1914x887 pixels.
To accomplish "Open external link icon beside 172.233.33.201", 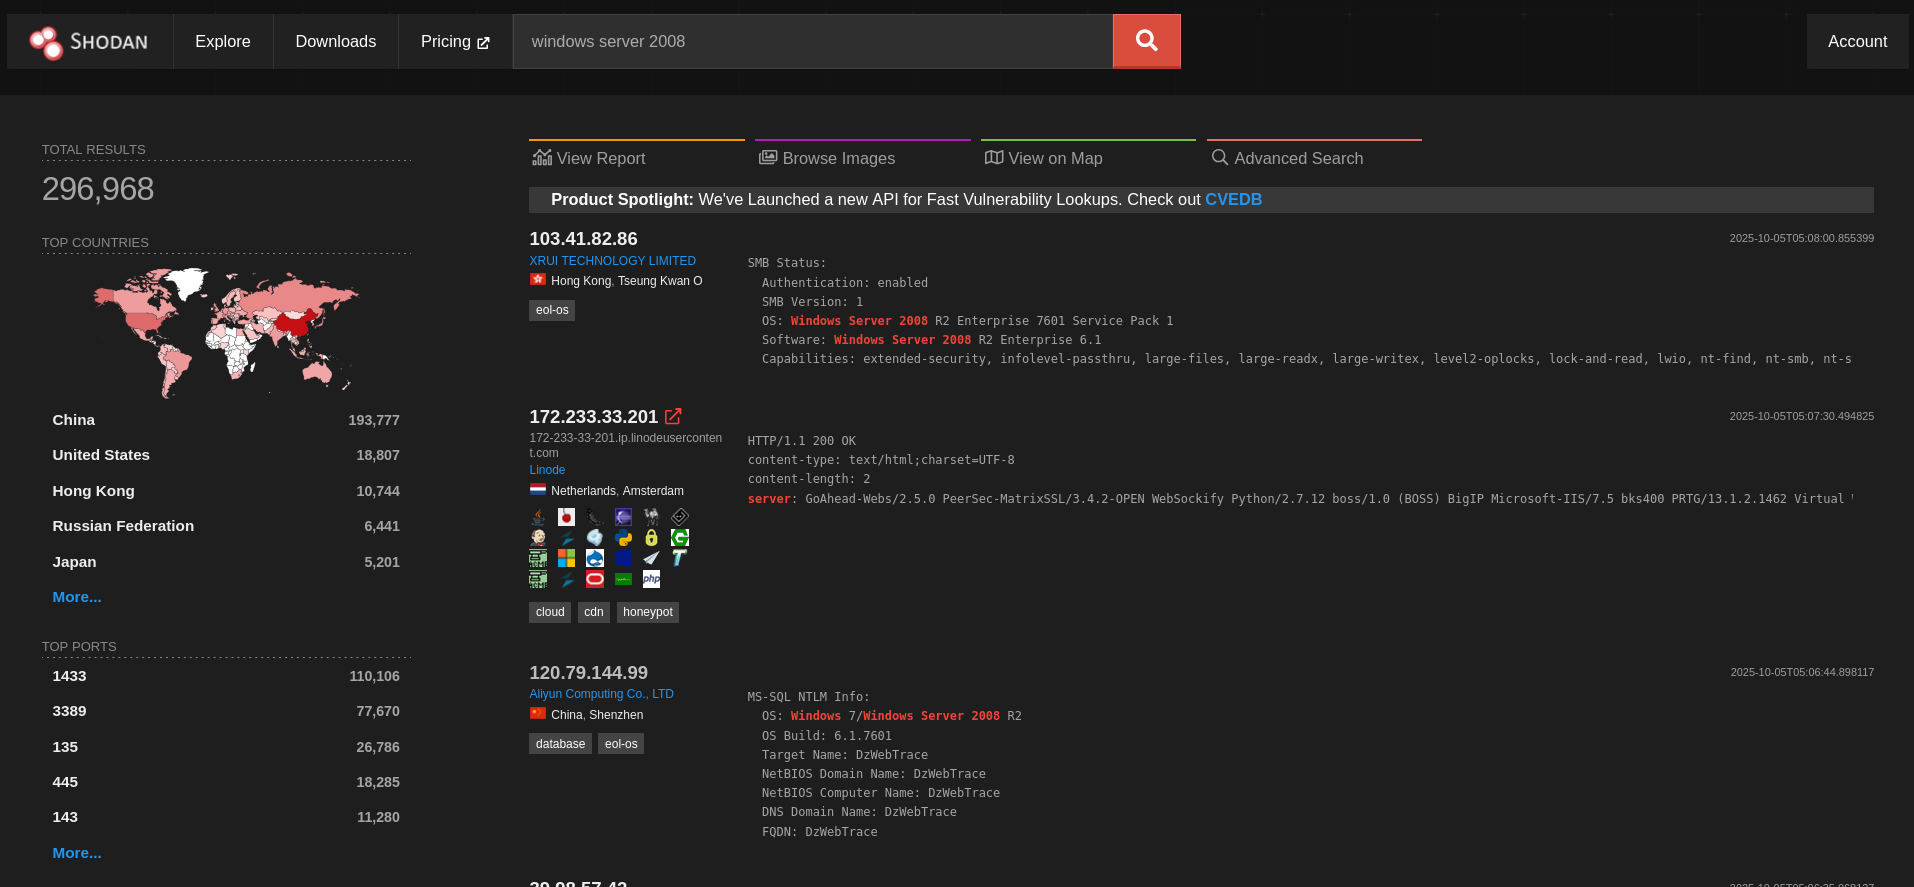I will (x=673, y=416).
